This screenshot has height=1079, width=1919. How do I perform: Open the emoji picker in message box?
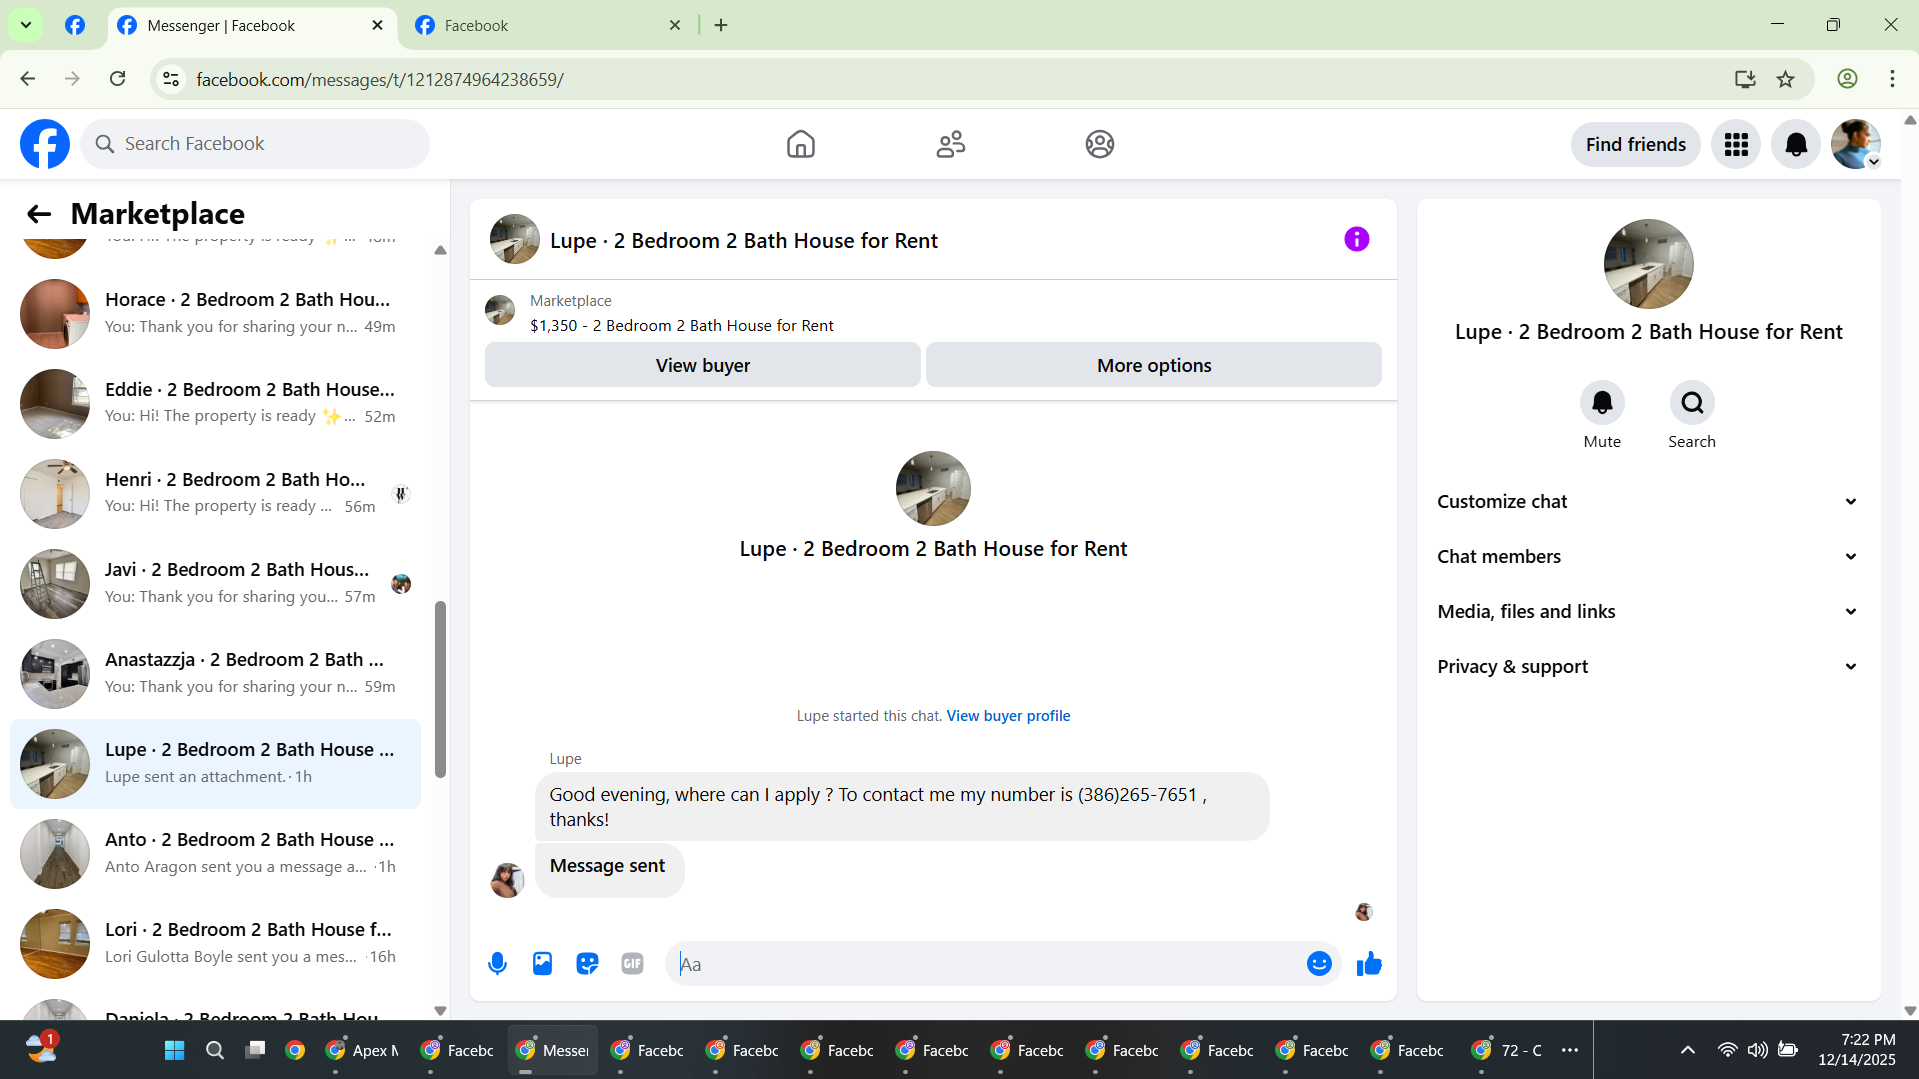[1319, 964]
